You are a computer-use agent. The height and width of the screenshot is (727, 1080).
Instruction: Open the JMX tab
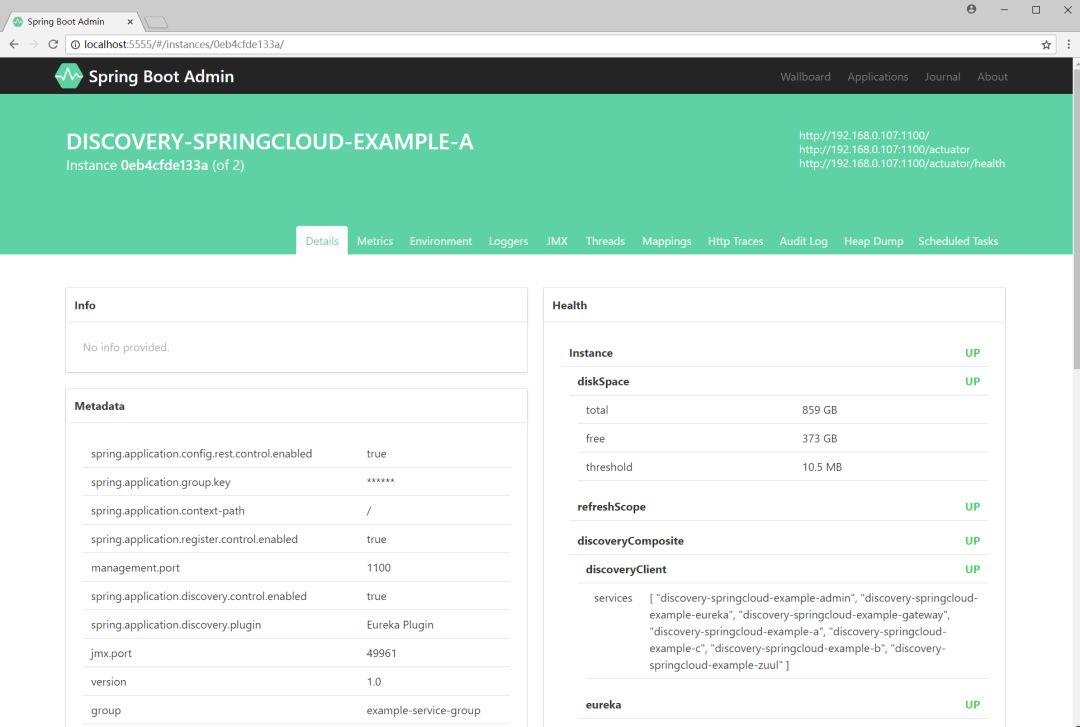point(557,240)
